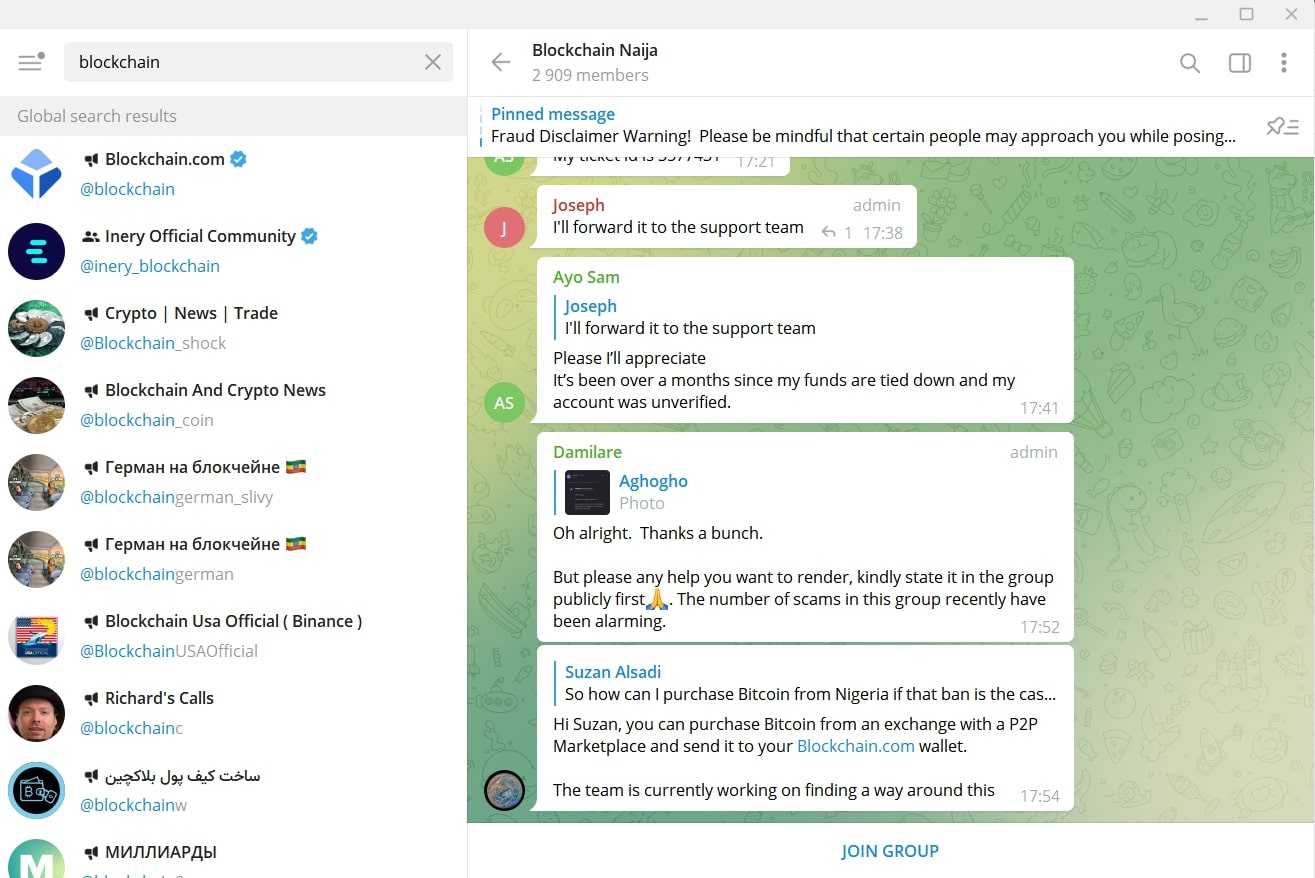Click the megaphone icon beside Richard's Calls

click(x=92, y=697)
